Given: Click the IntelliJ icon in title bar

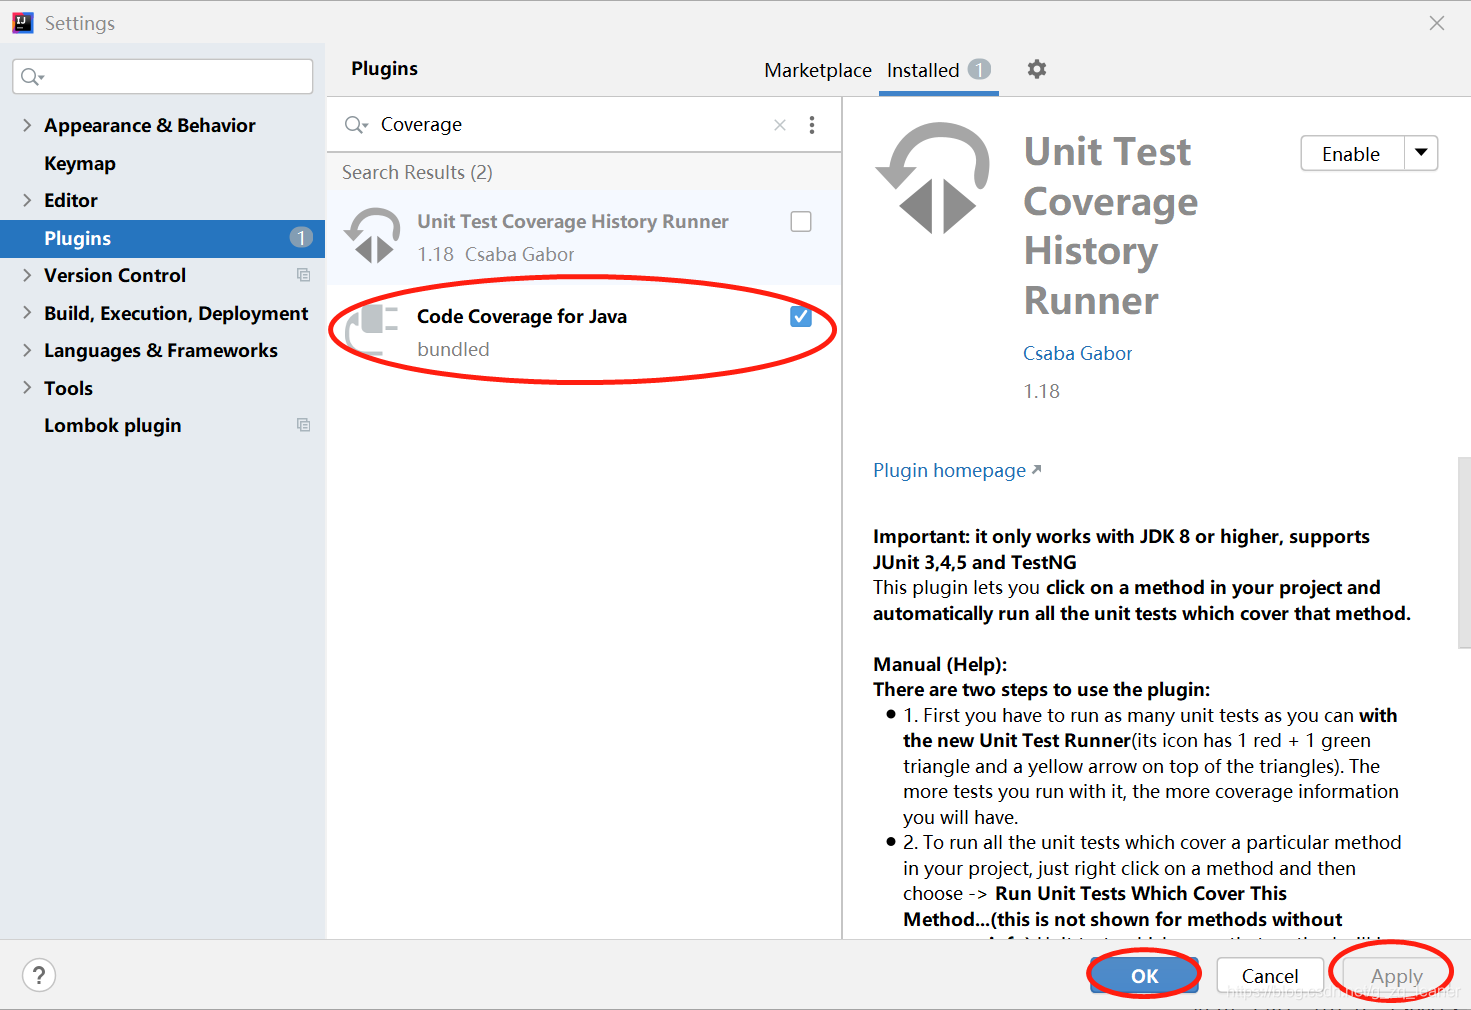Looking at the screenshot, I should [x=23, y=23].
